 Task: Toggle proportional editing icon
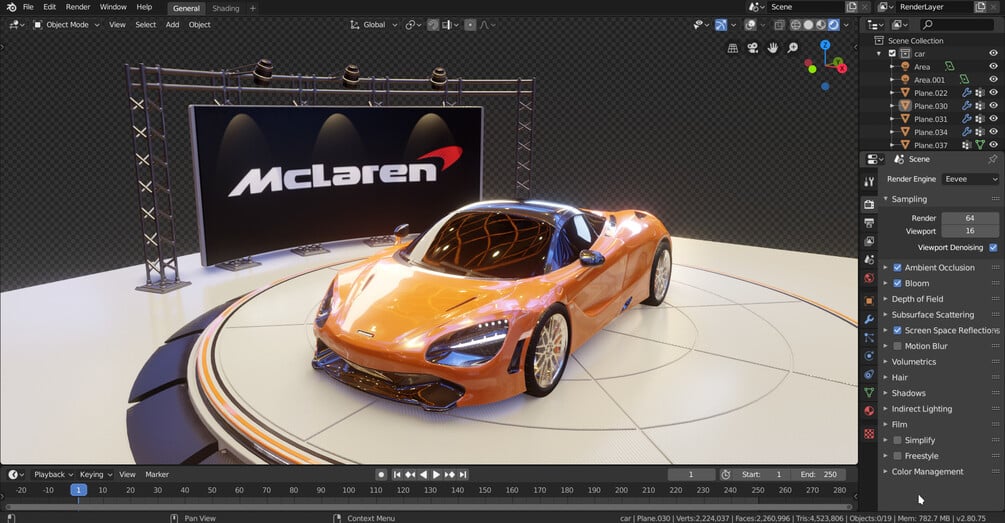tap(470, 25)
